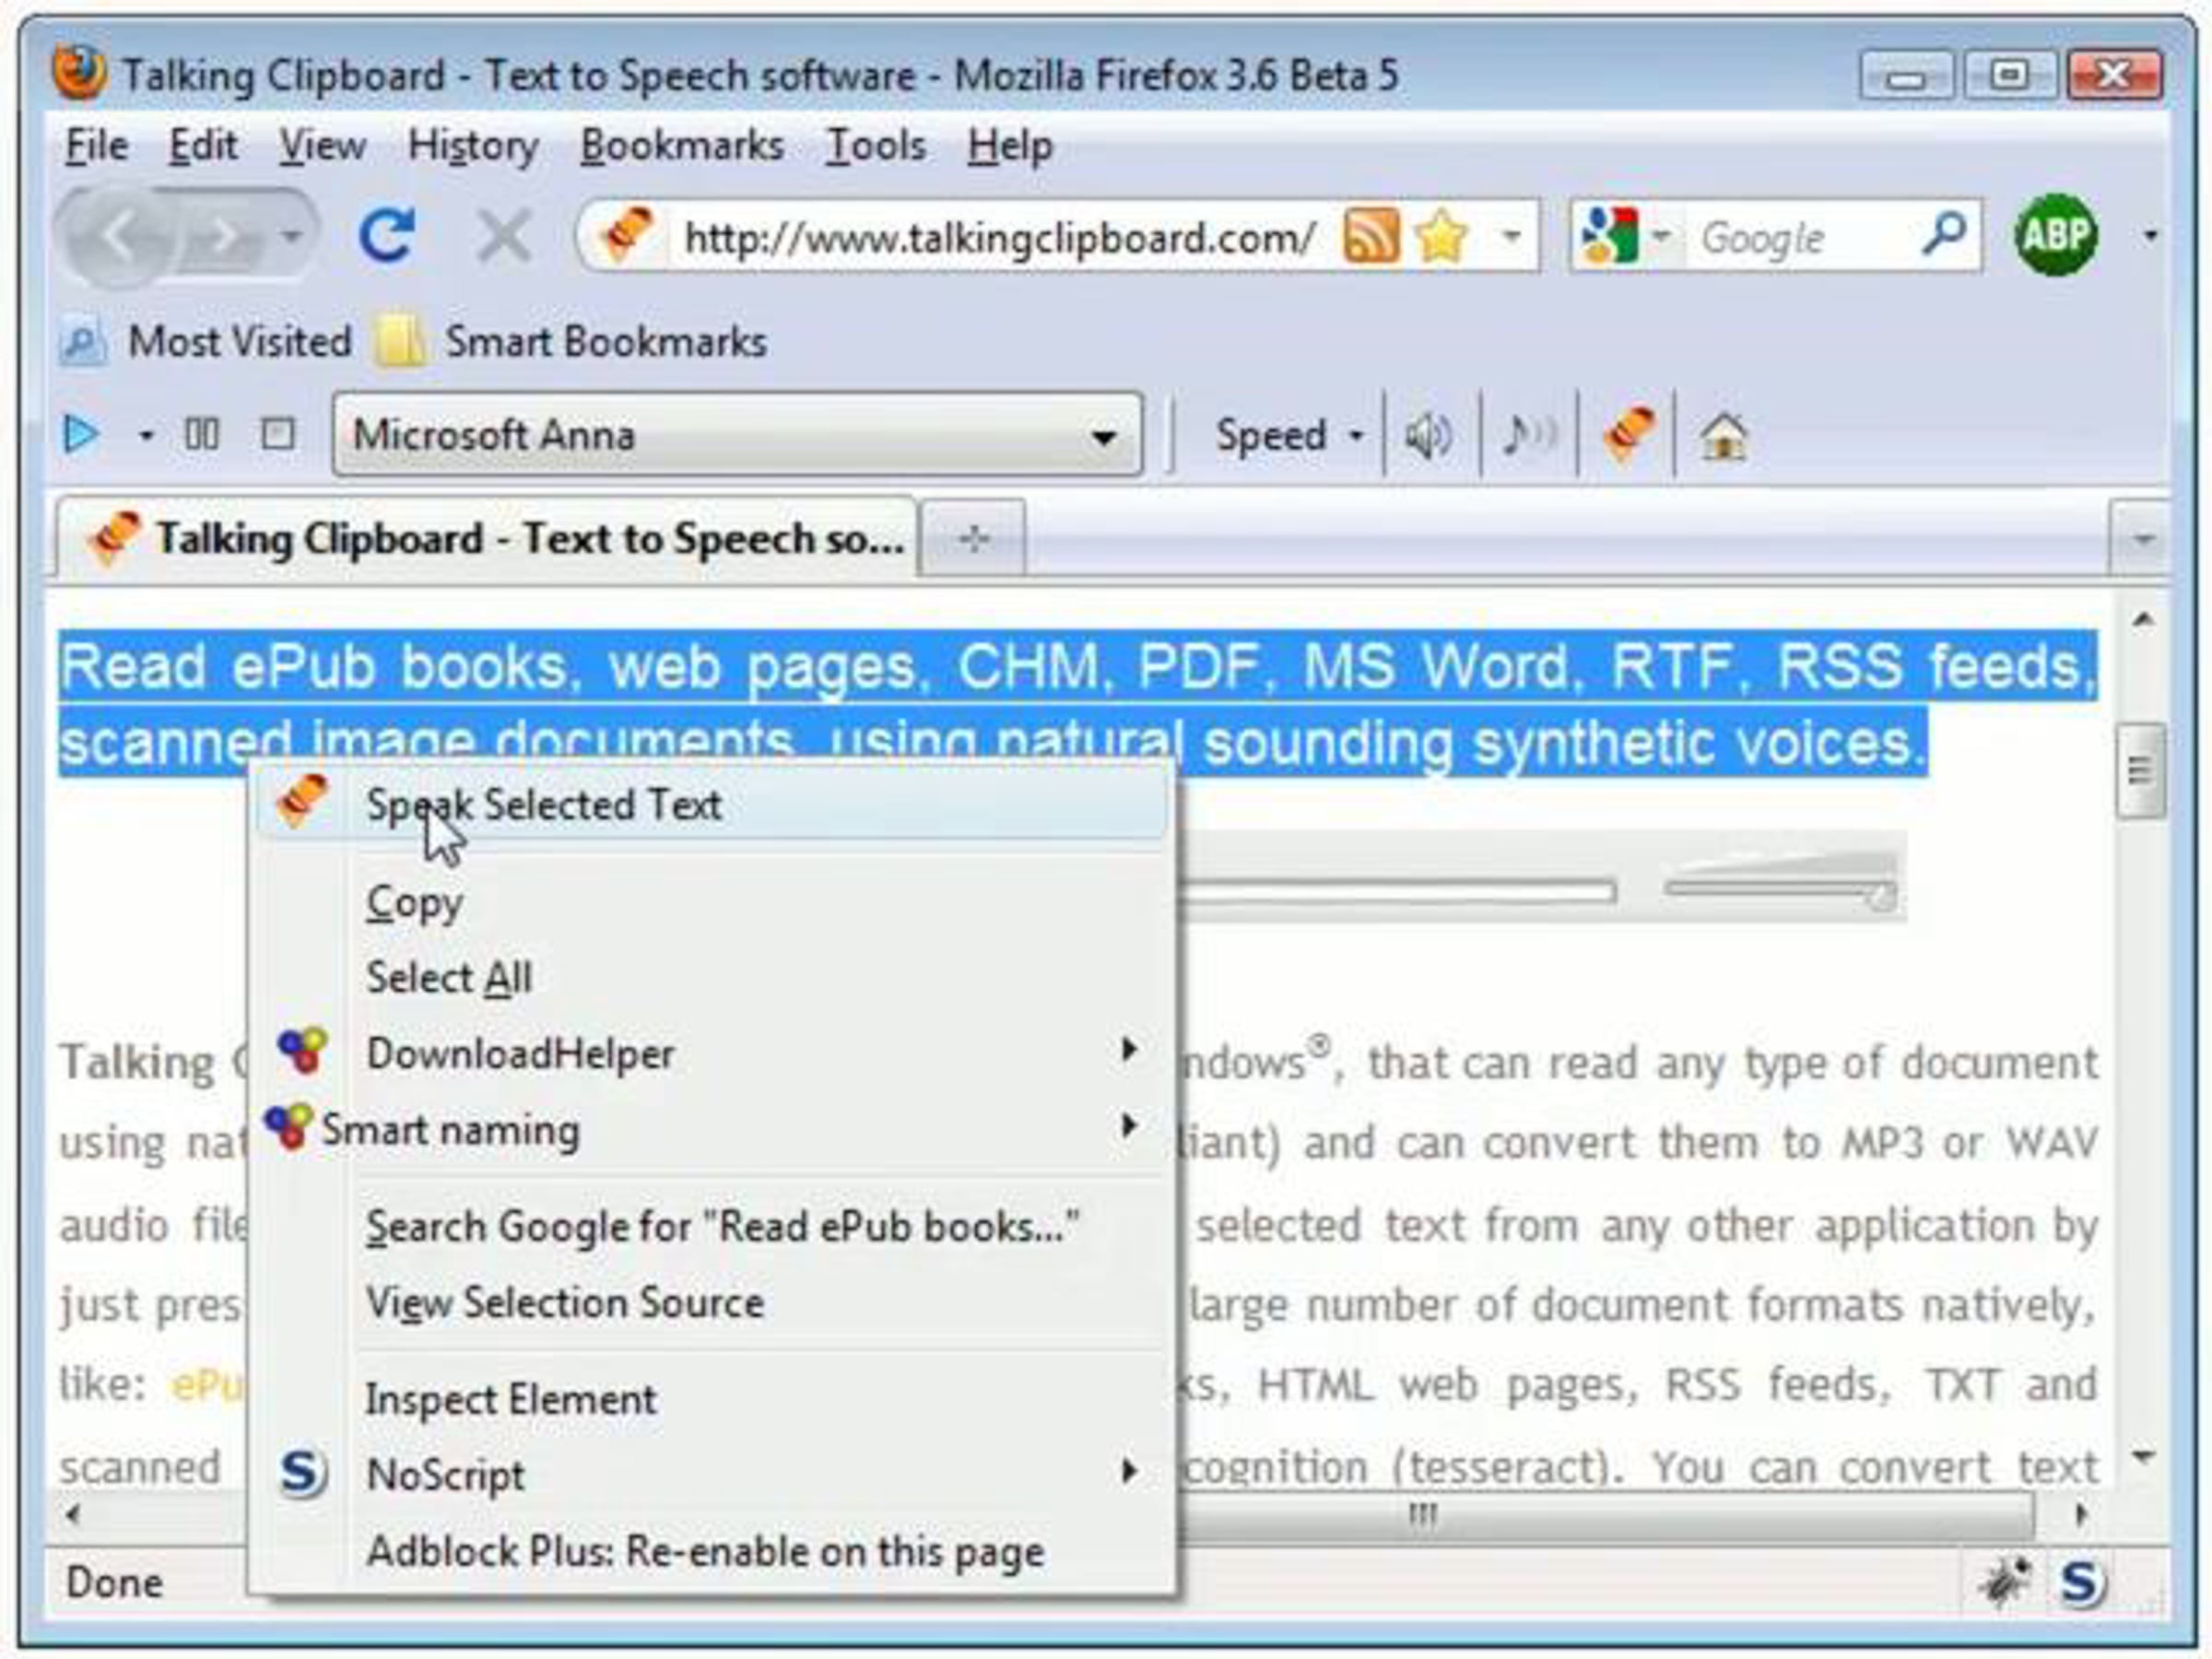Choose View Selection Source
The image size is (2212, 1659).
click(712, 1302)
